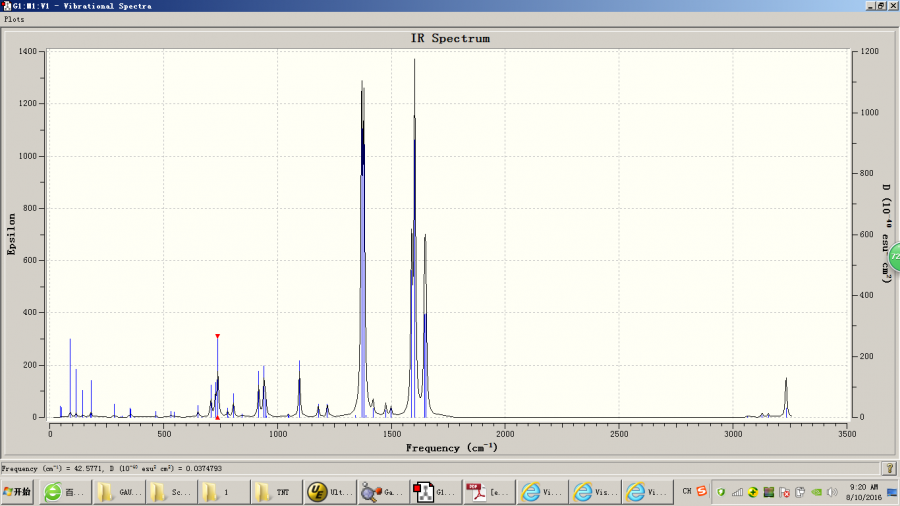Open the Plots menu

tap(14, 19)
